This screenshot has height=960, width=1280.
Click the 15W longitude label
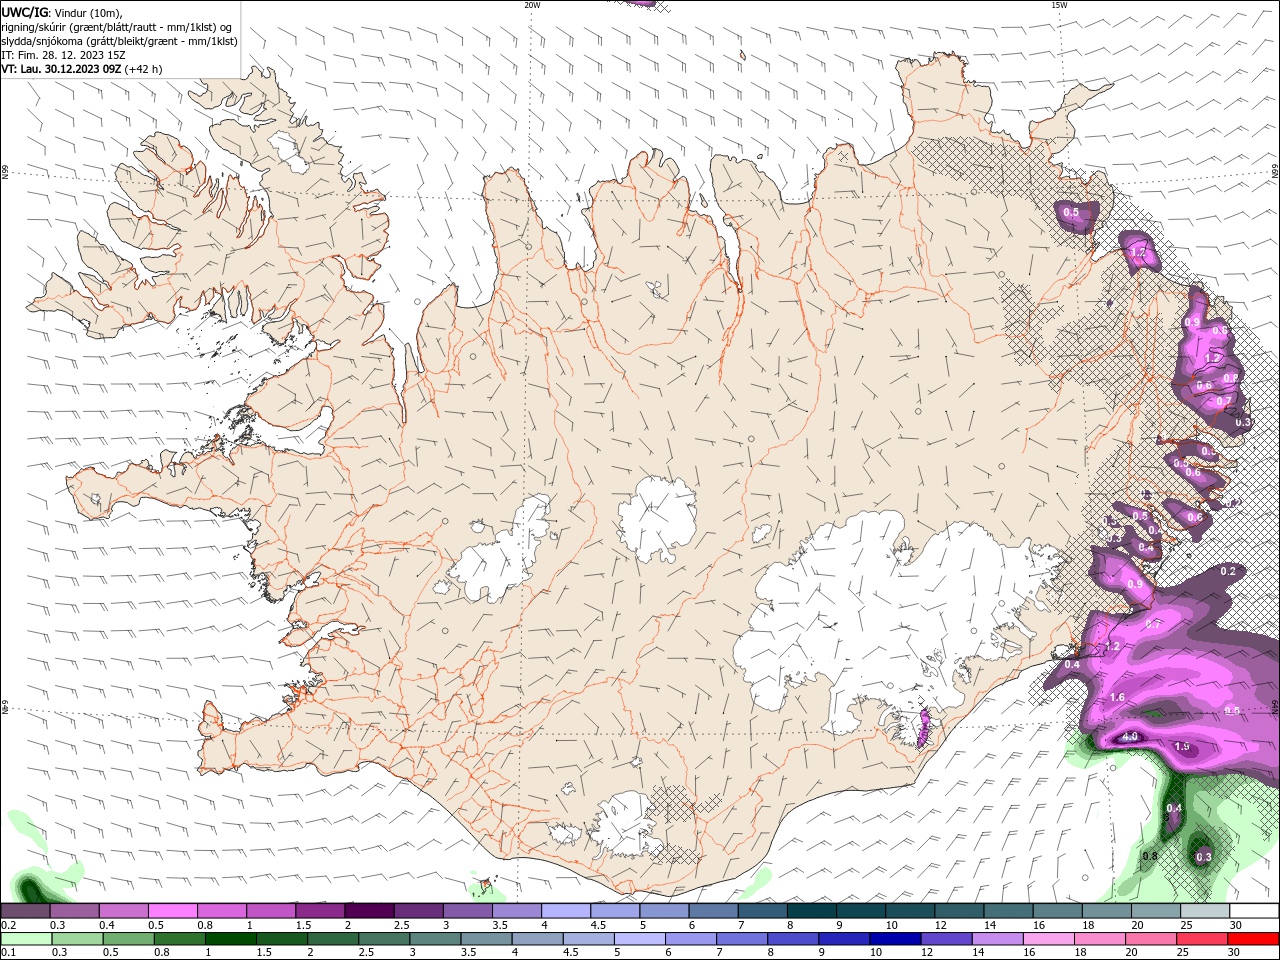(x=1059, y=4)
